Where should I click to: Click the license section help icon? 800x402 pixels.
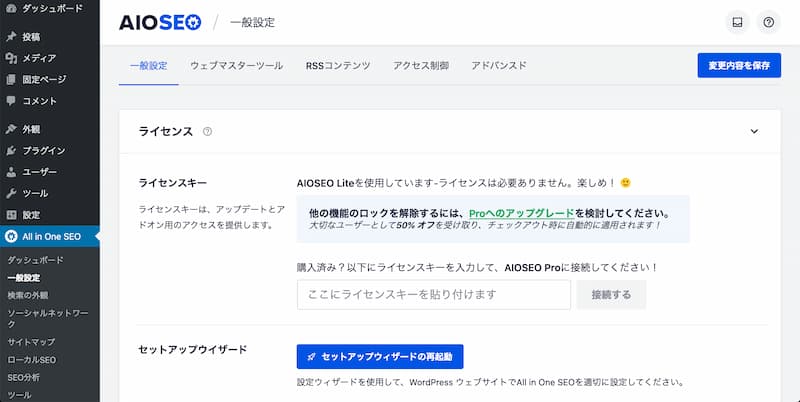207,132
